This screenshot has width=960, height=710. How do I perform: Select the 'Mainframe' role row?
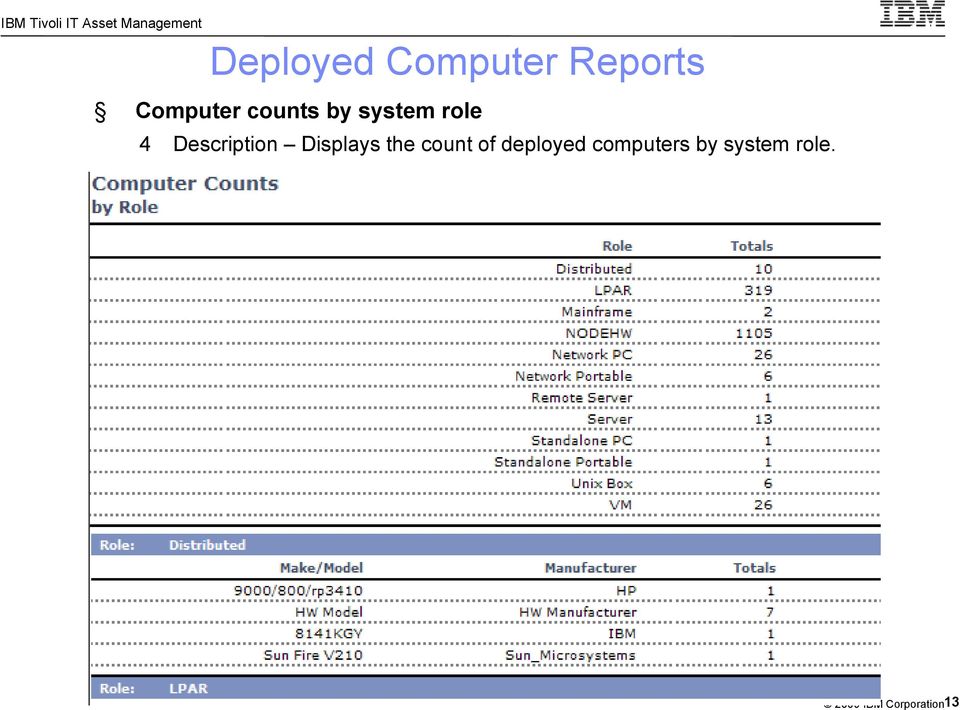pyautogui.click(x=485, y=312)
